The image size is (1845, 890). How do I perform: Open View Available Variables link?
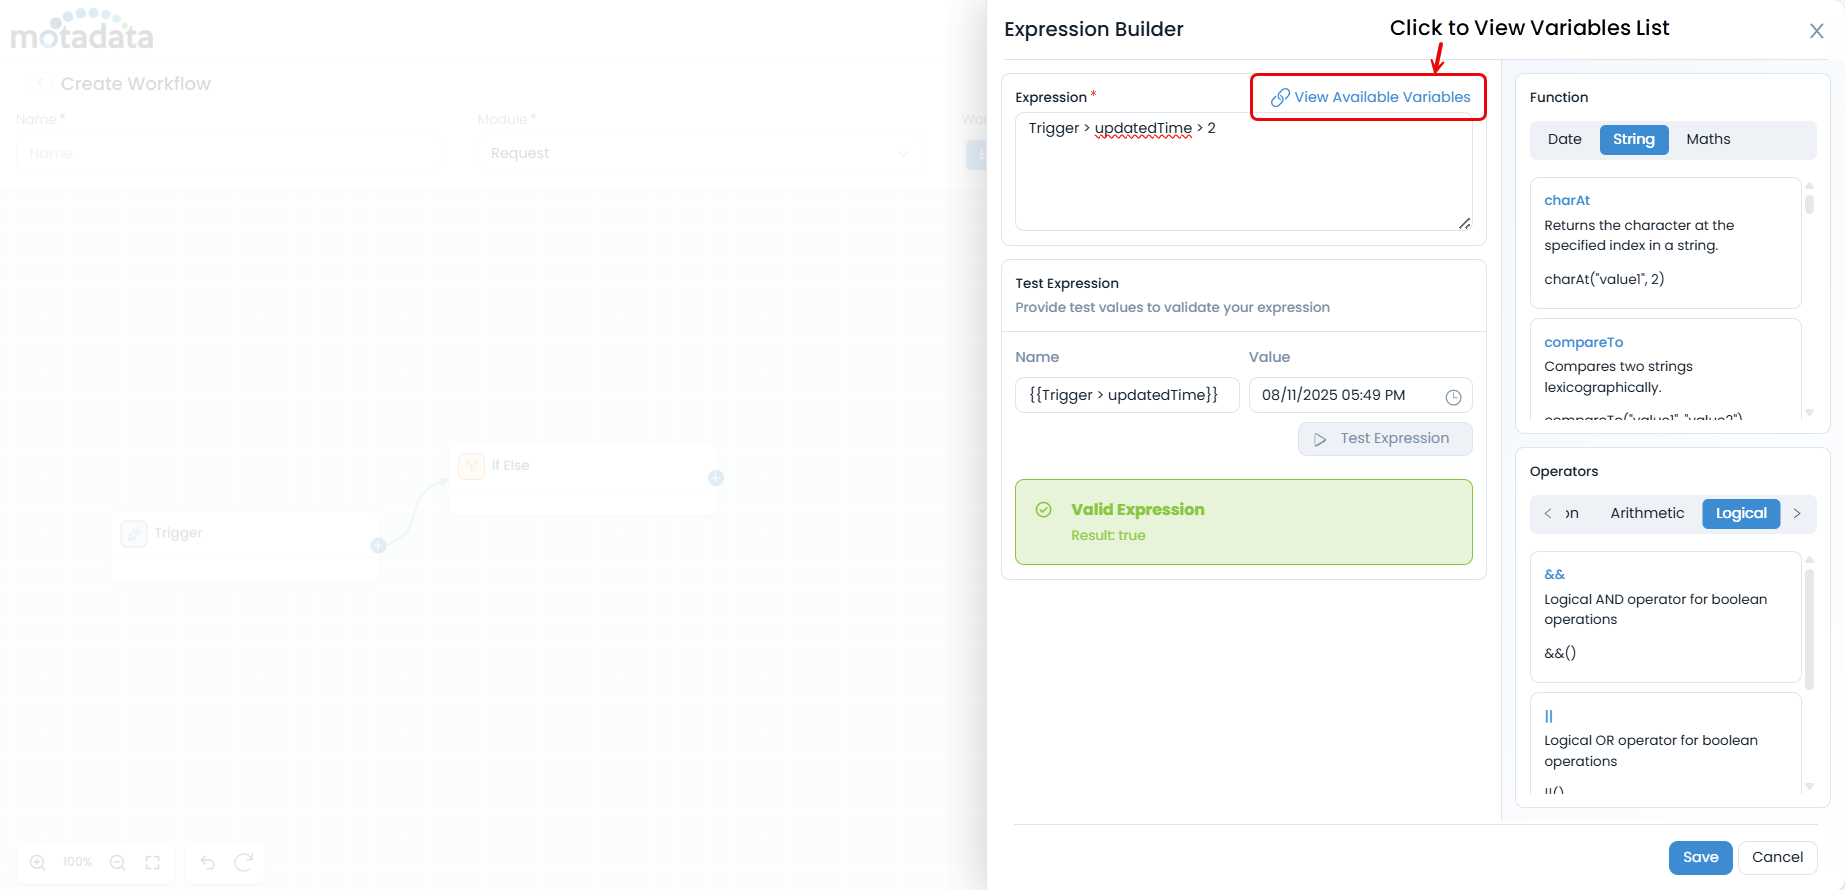click(x=1381, y=98)
